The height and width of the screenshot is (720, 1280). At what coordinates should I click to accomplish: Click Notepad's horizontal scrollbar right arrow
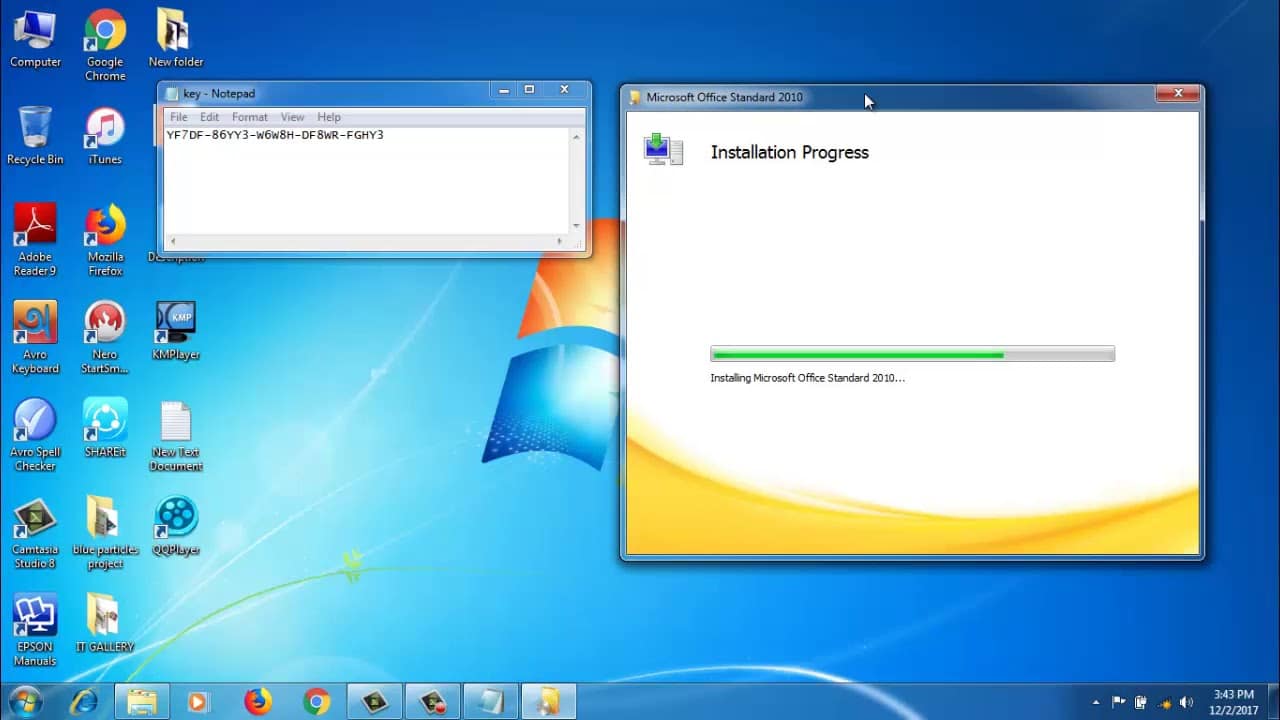pyautogui.click(x=560, y=241)
